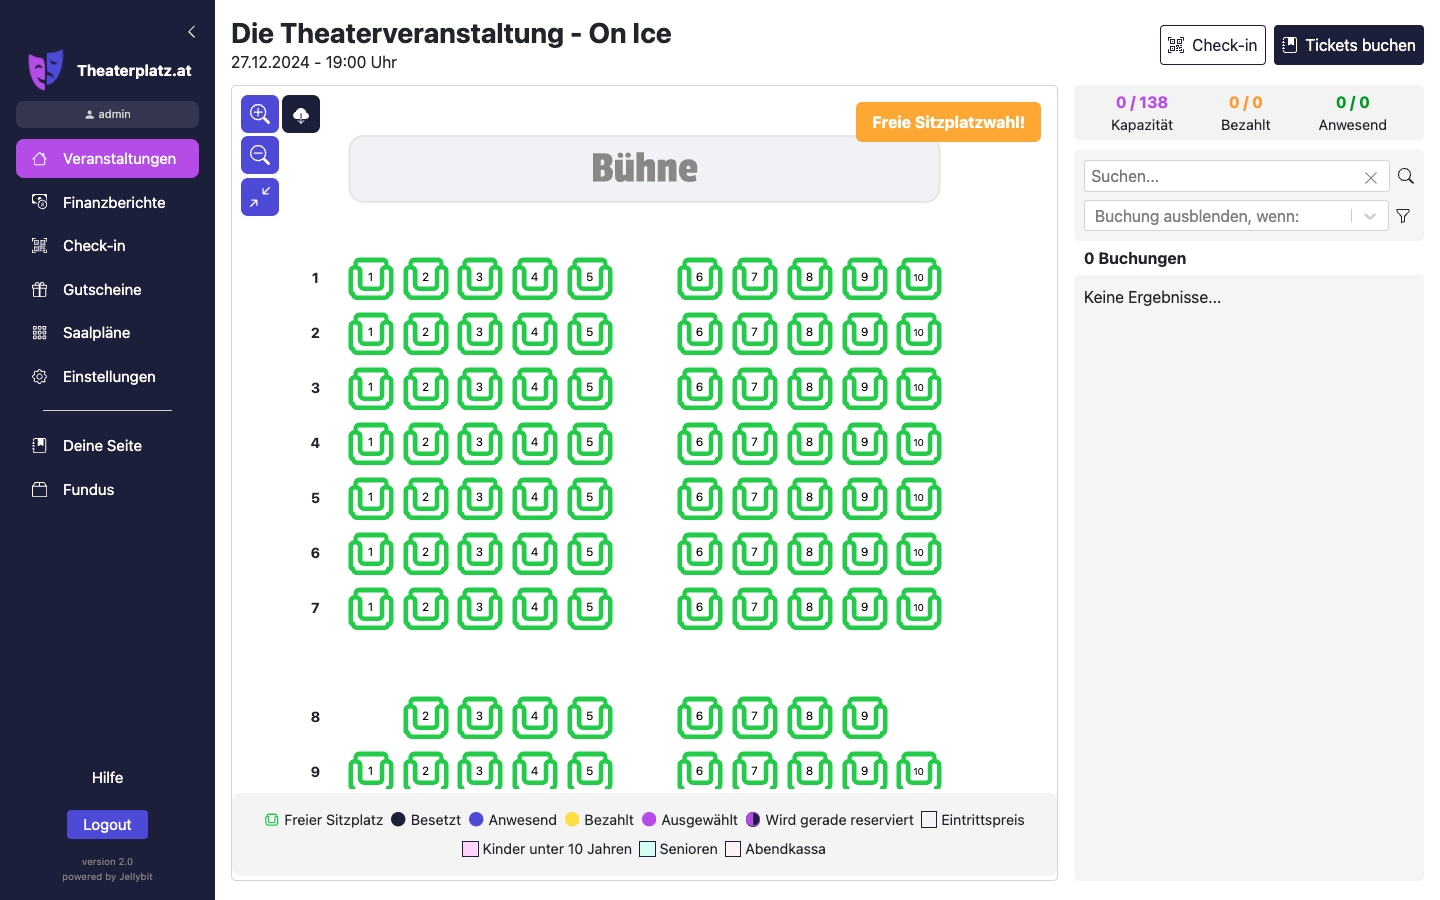
Task: Open the Check-in QR button
Action: point(1212,45)
